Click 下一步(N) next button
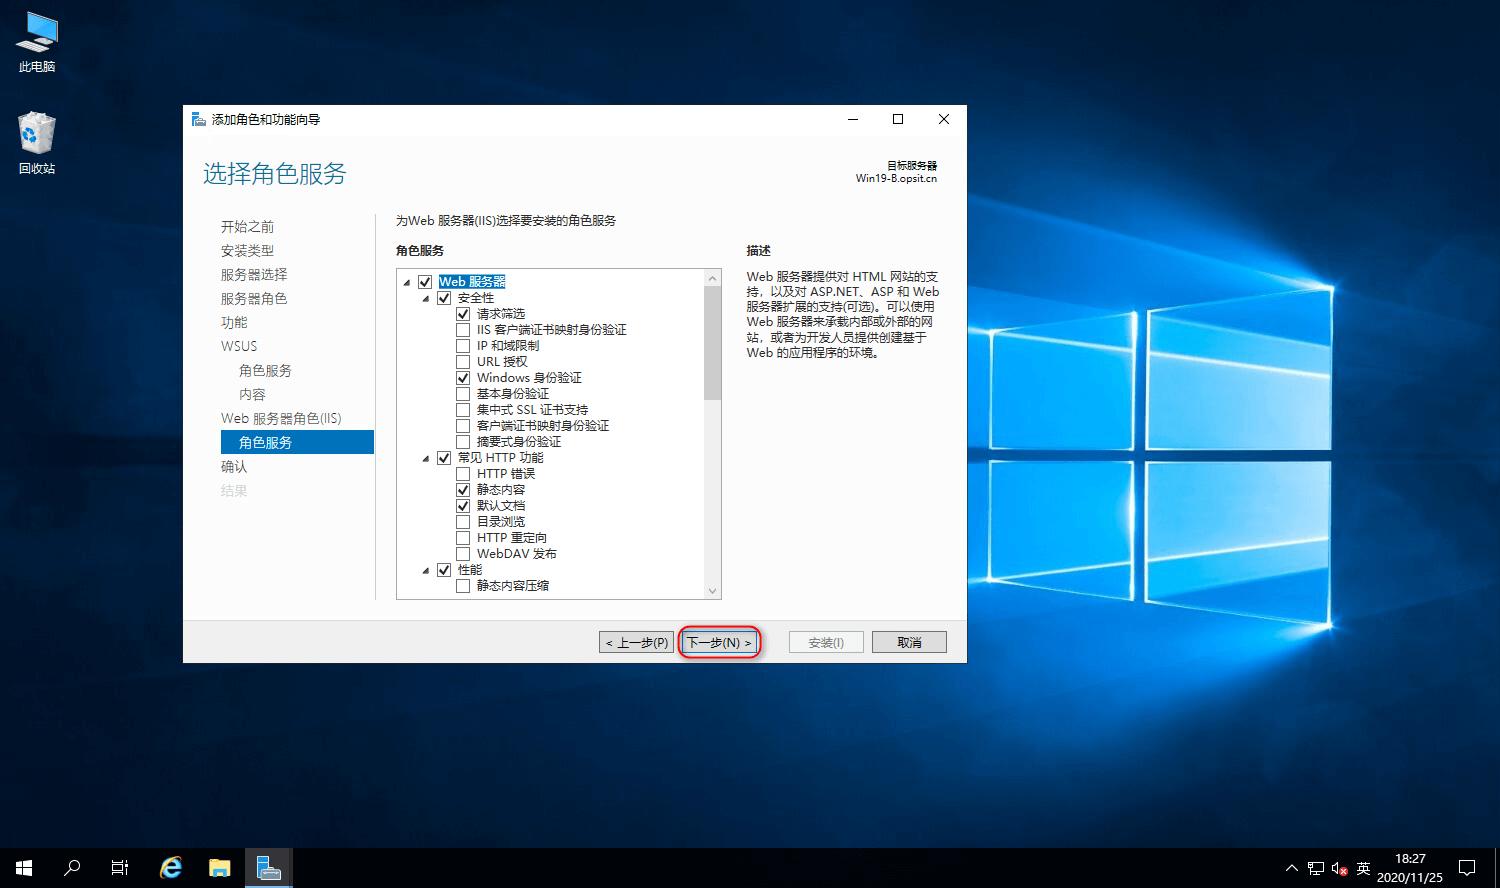 [719, 642]
